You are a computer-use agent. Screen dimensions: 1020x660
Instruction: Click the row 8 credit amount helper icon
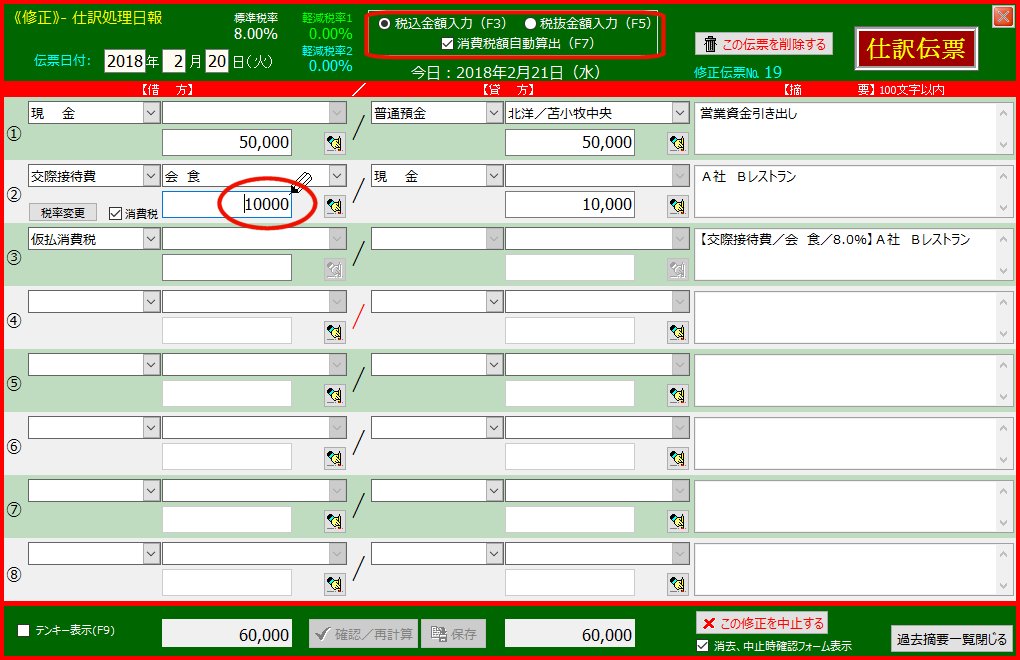[678, 583]
